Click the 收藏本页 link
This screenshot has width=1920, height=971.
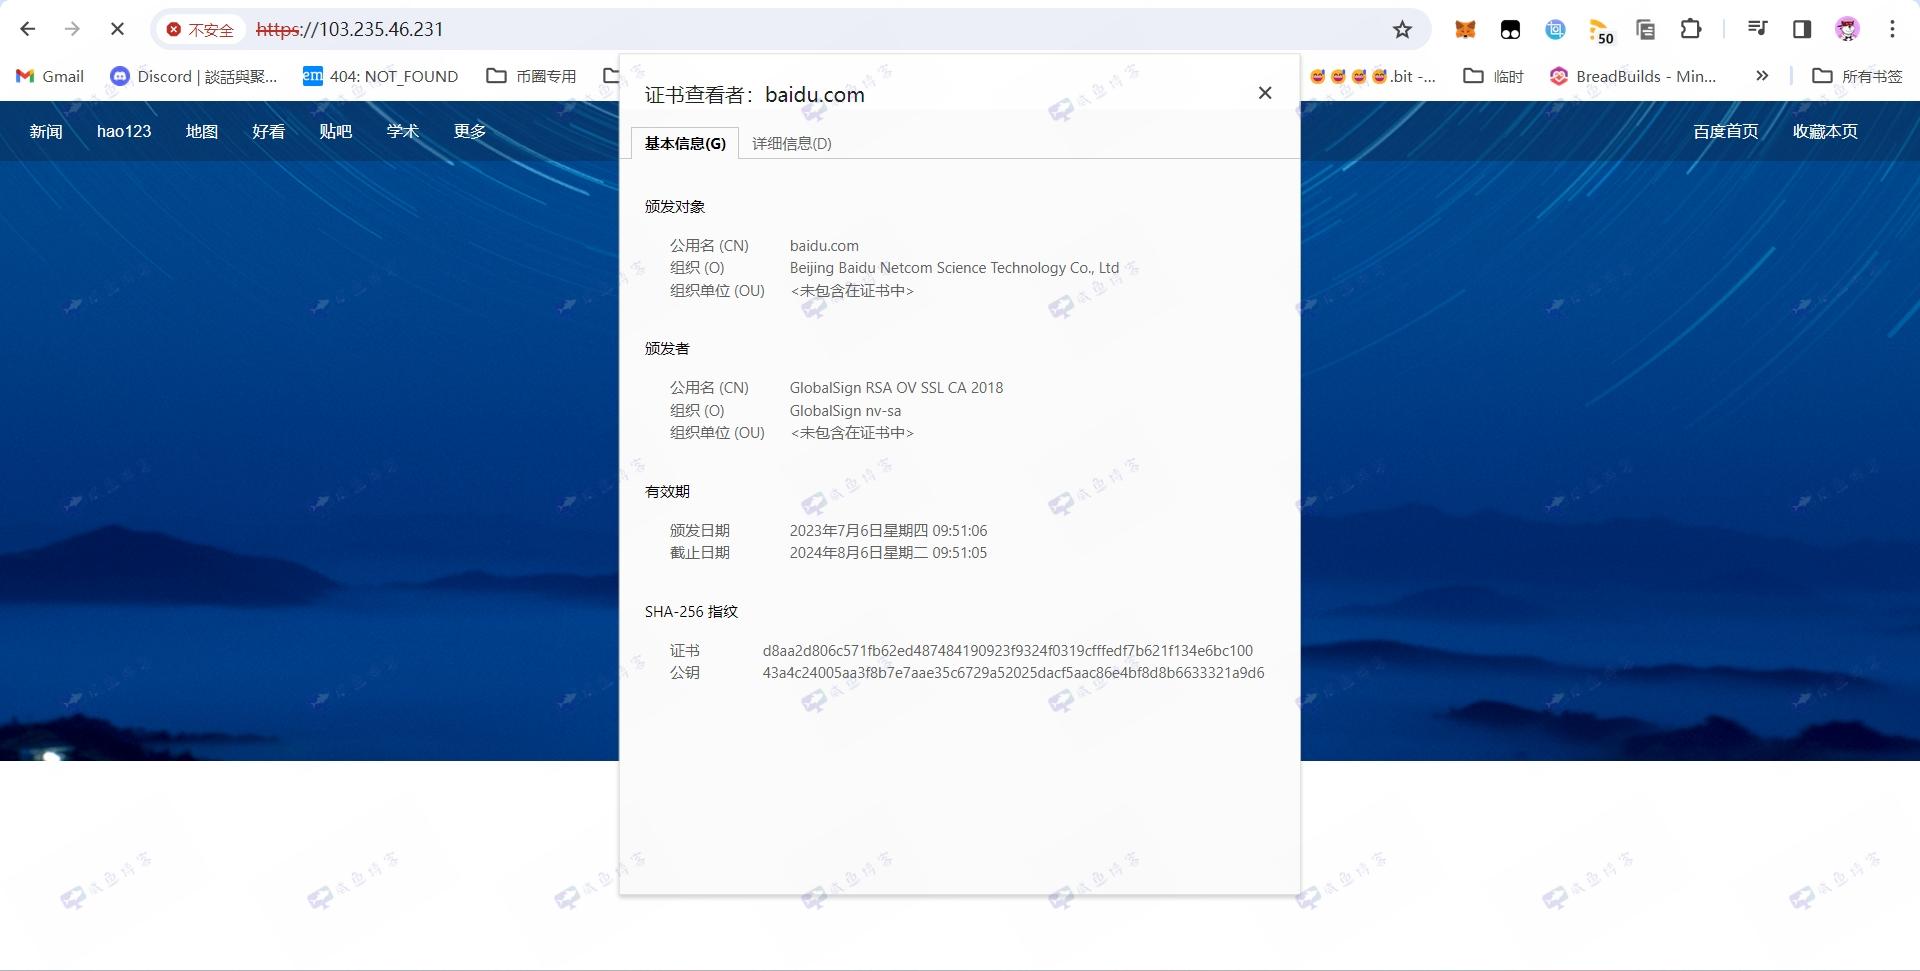tap(1825, 131)
